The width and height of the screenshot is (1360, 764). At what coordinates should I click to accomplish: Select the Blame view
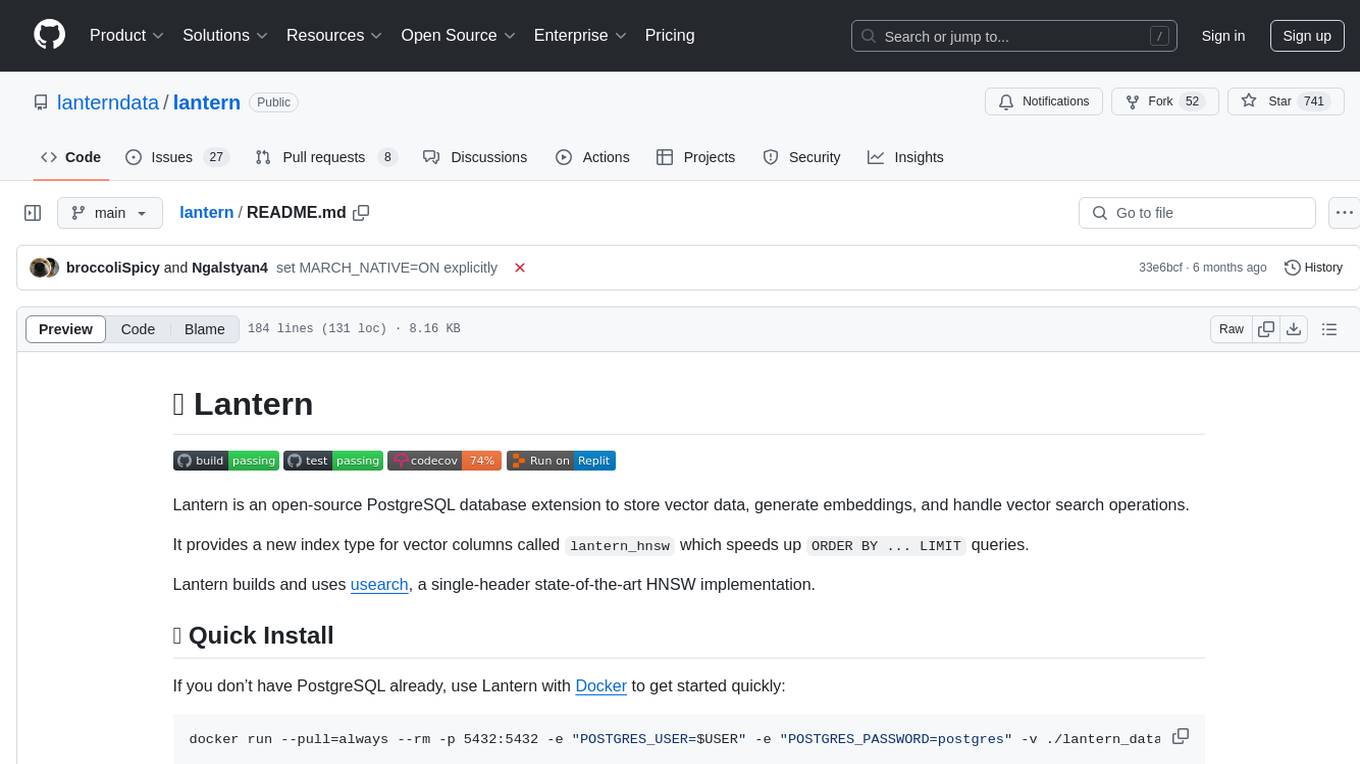pos(204,329)
